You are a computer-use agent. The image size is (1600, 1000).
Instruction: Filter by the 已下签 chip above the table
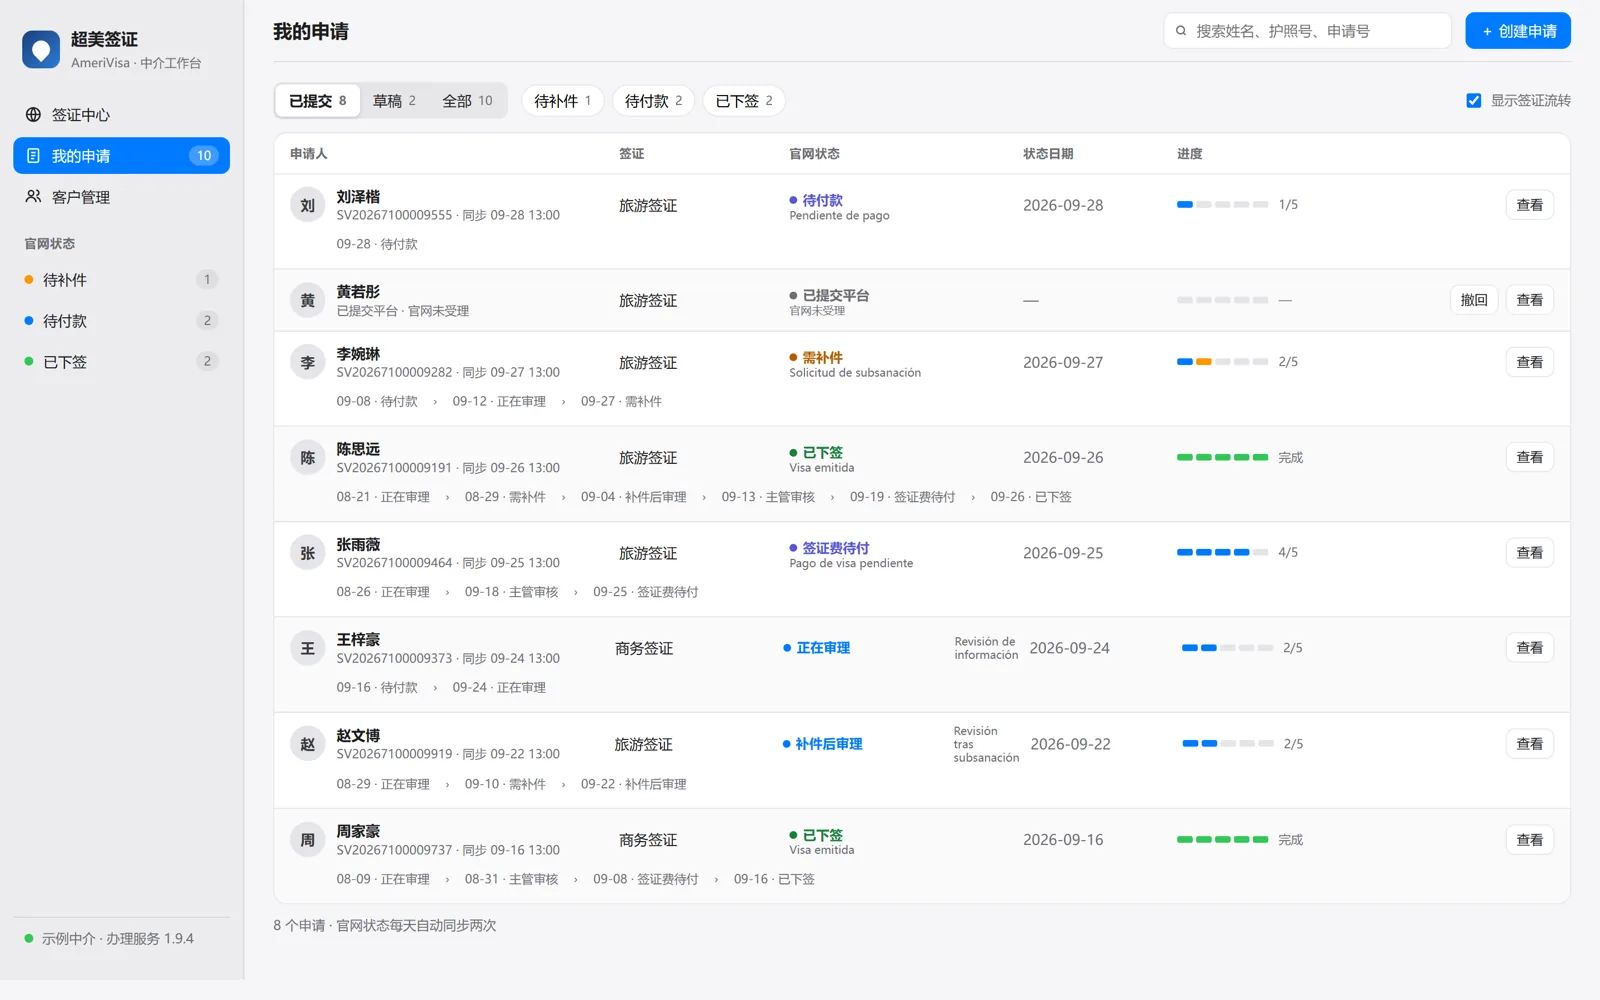coord(744,101)
